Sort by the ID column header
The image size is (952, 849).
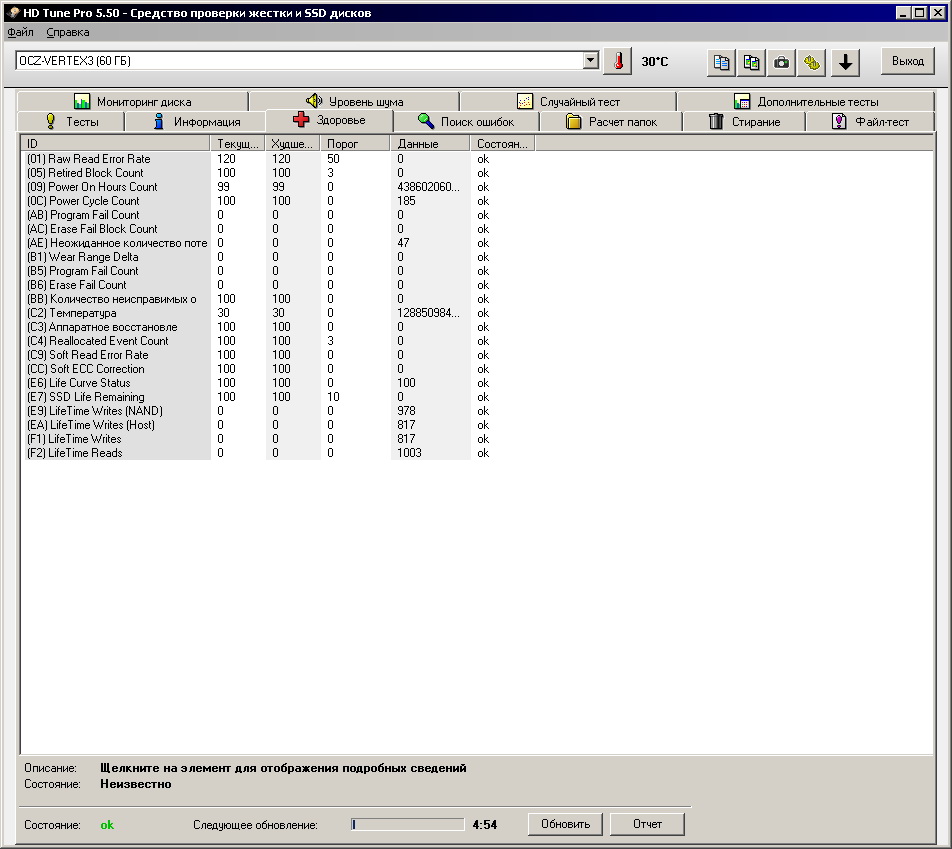[x=115, y=144]
